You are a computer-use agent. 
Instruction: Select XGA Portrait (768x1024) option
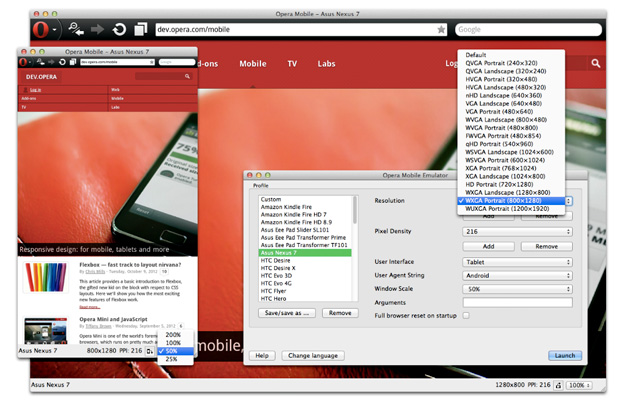pyautogui.click(x=510, y=168)
